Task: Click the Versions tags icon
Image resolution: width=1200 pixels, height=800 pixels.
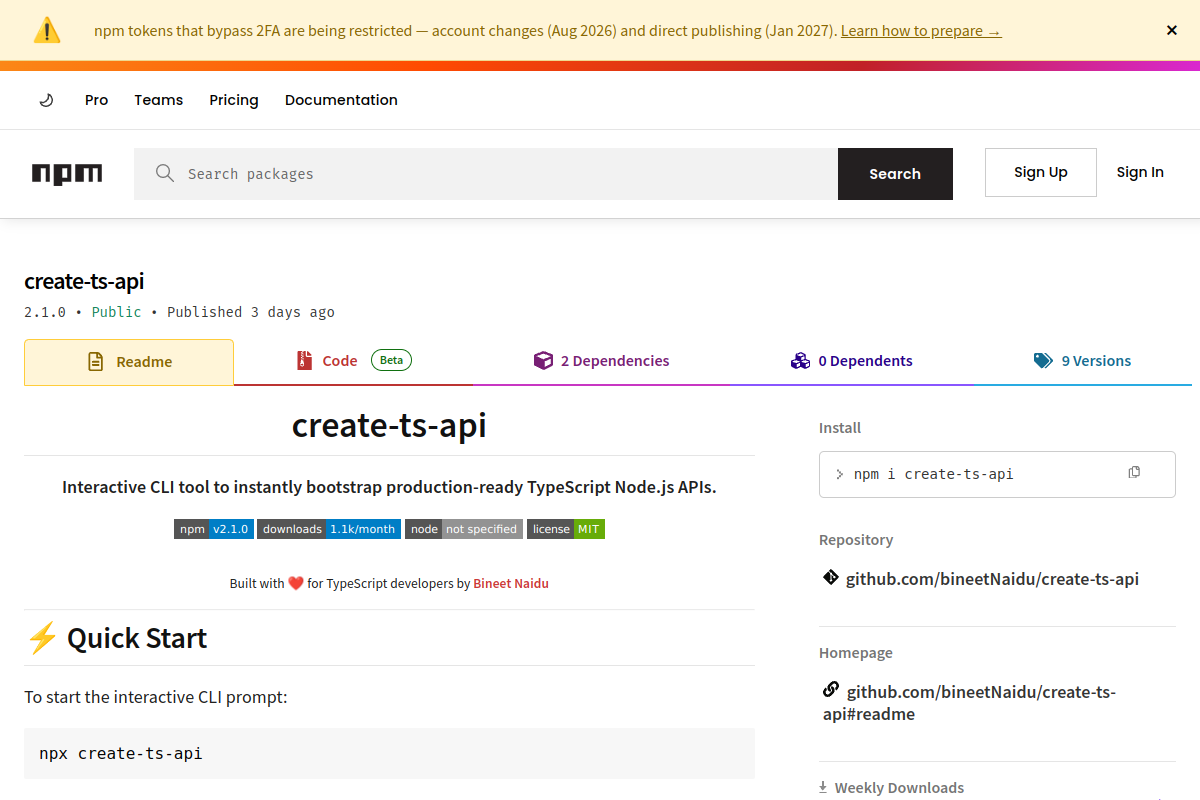Action: [1043, 361]
